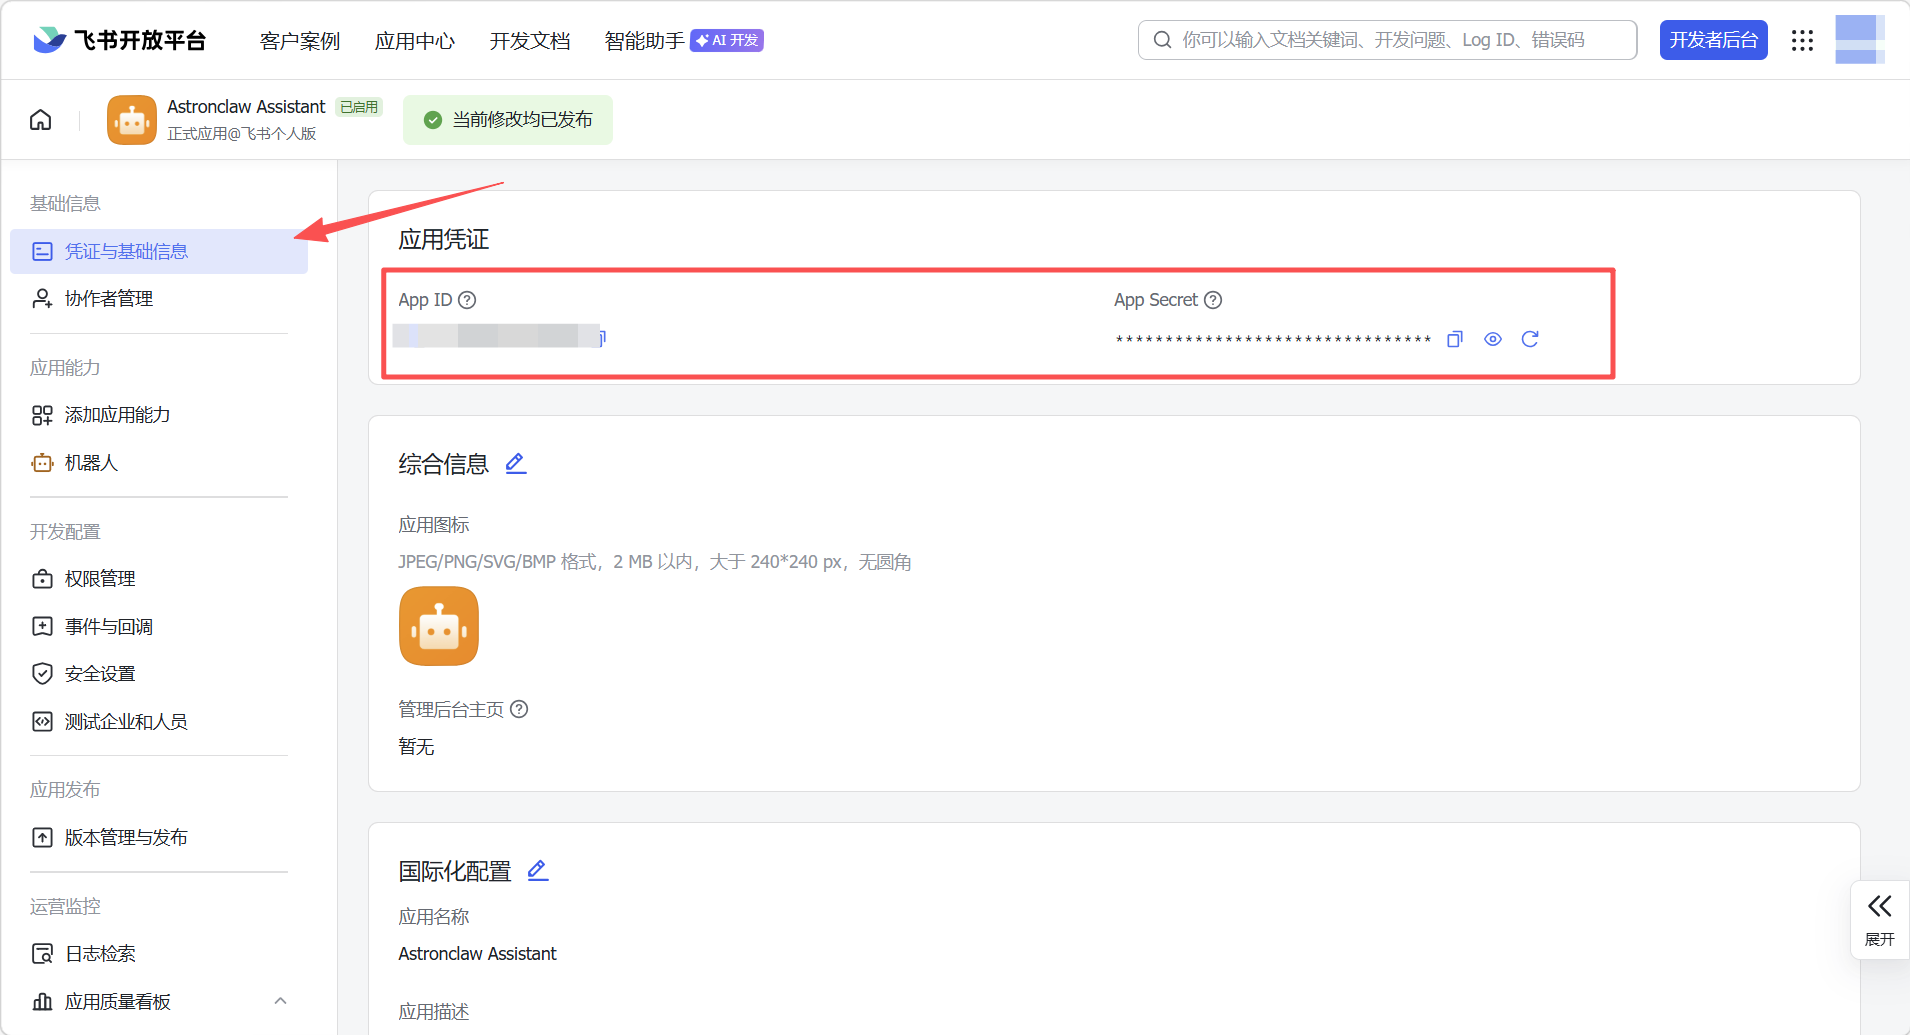Regenerate the App Secret with refresh icon
Image resolution: width=1910 pixels, height=1035 pixels.
click(x=1531, y=339)
